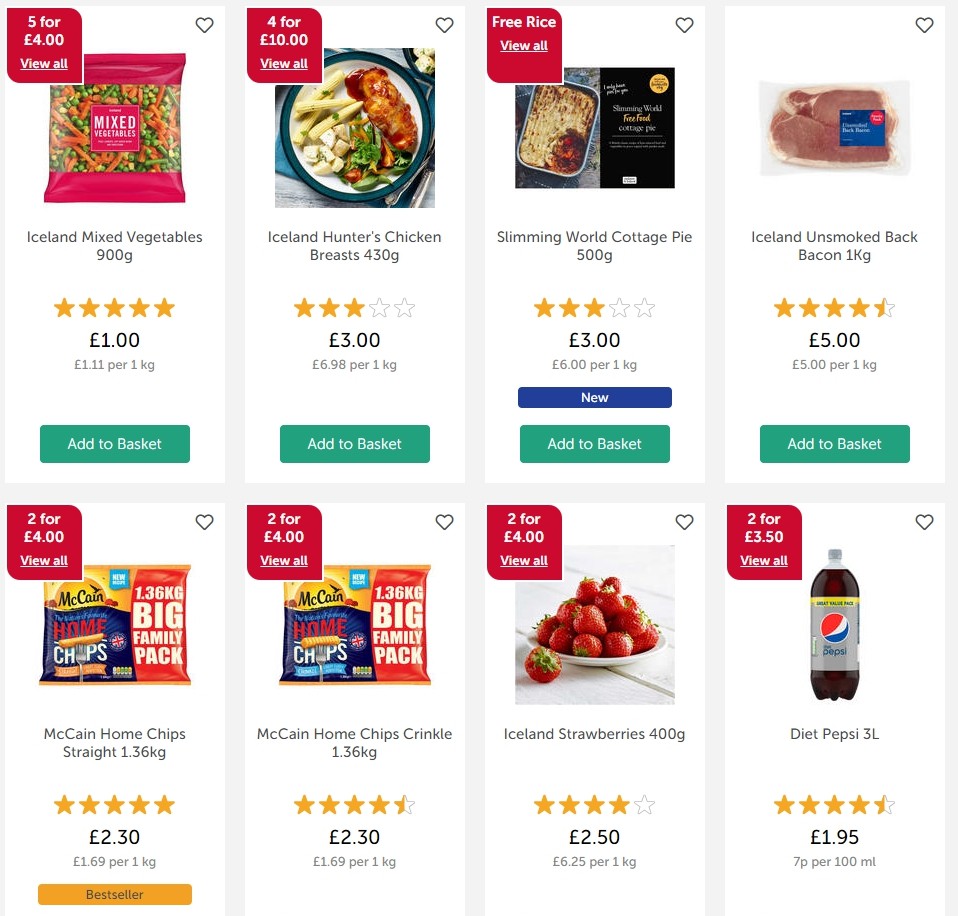Select the five-star rating on Iceland Mixed Vegetables

[114, 308]
